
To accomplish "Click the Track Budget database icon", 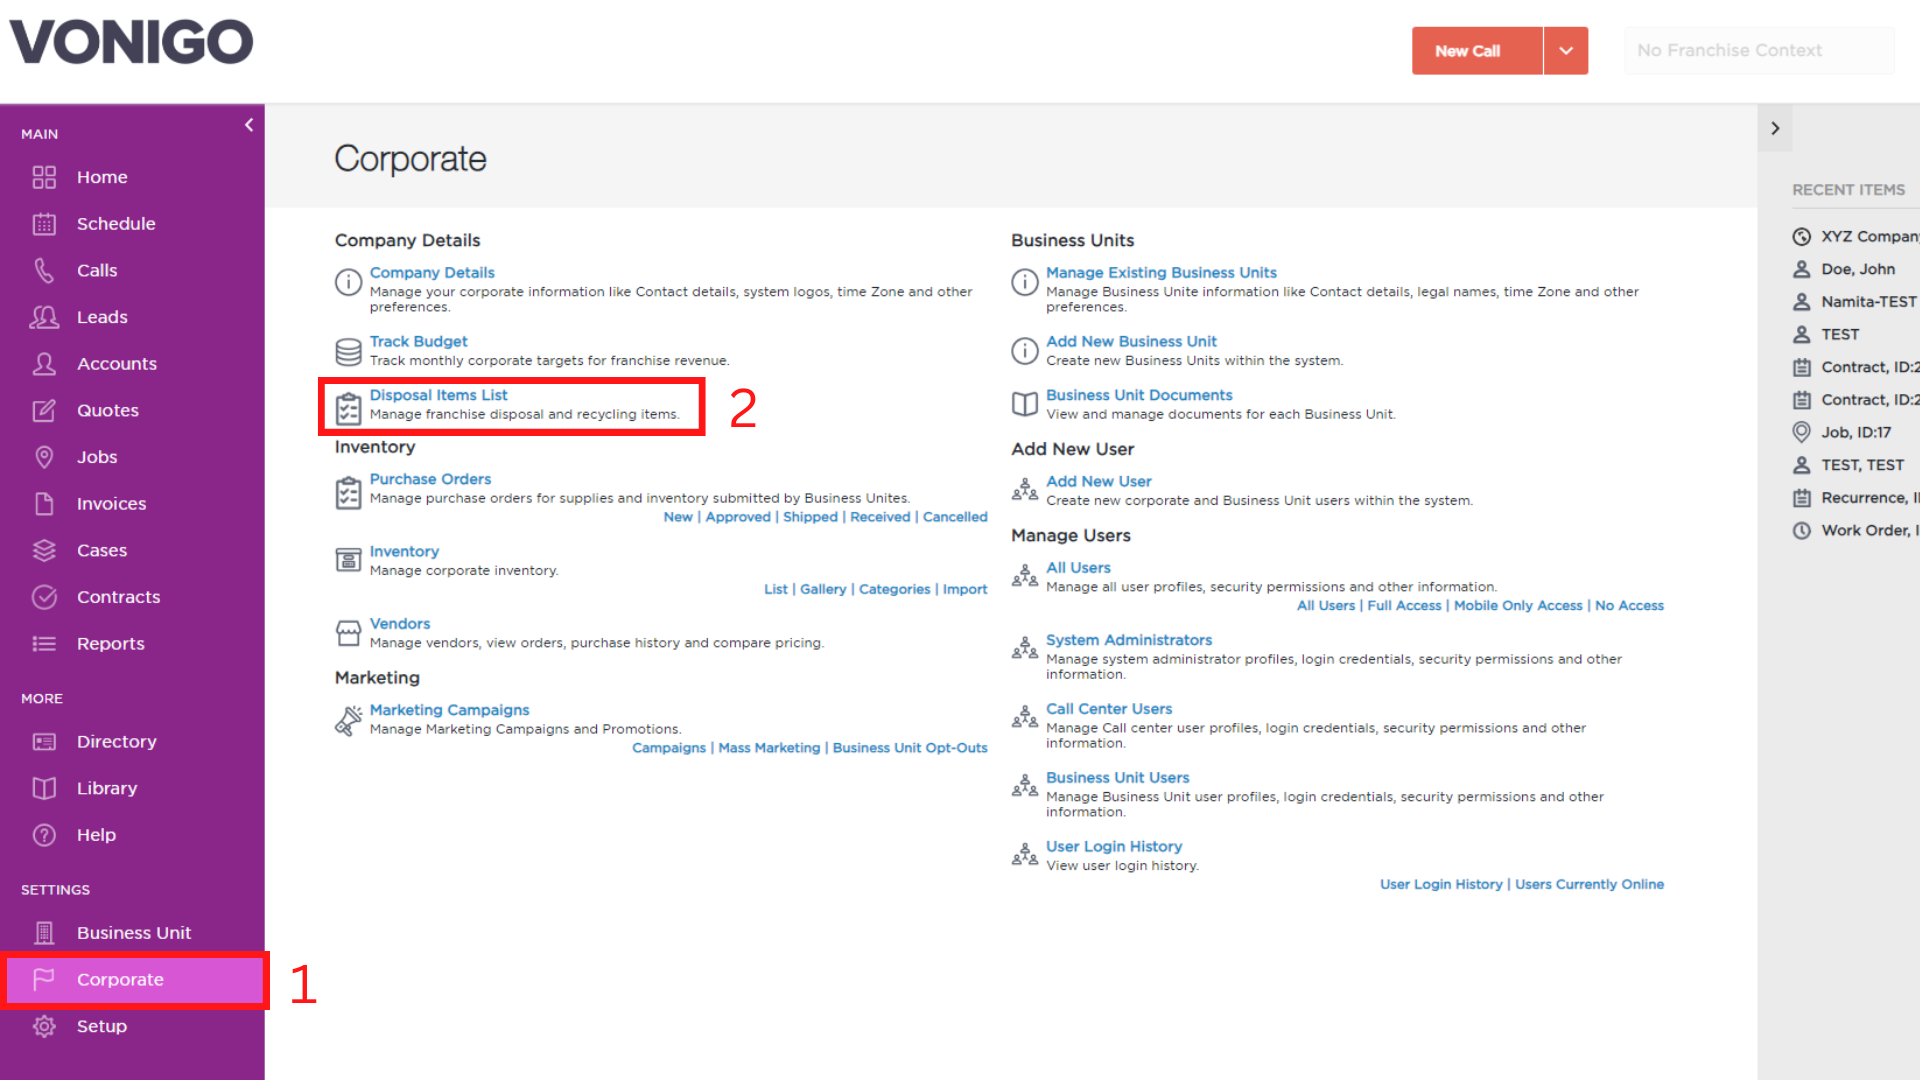I will pyautogui.click(x=348, y=352).
